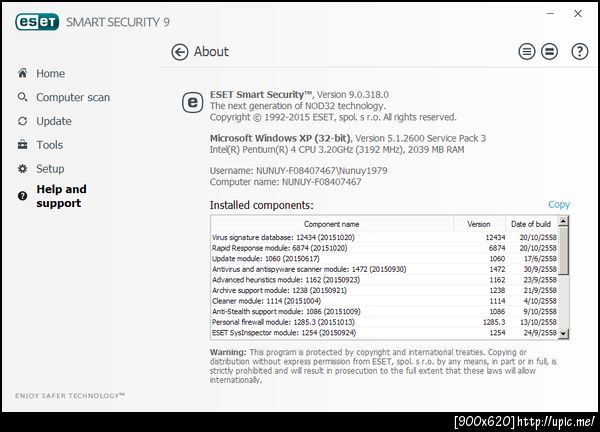Click the Update refresh icon

pos(23,121)
